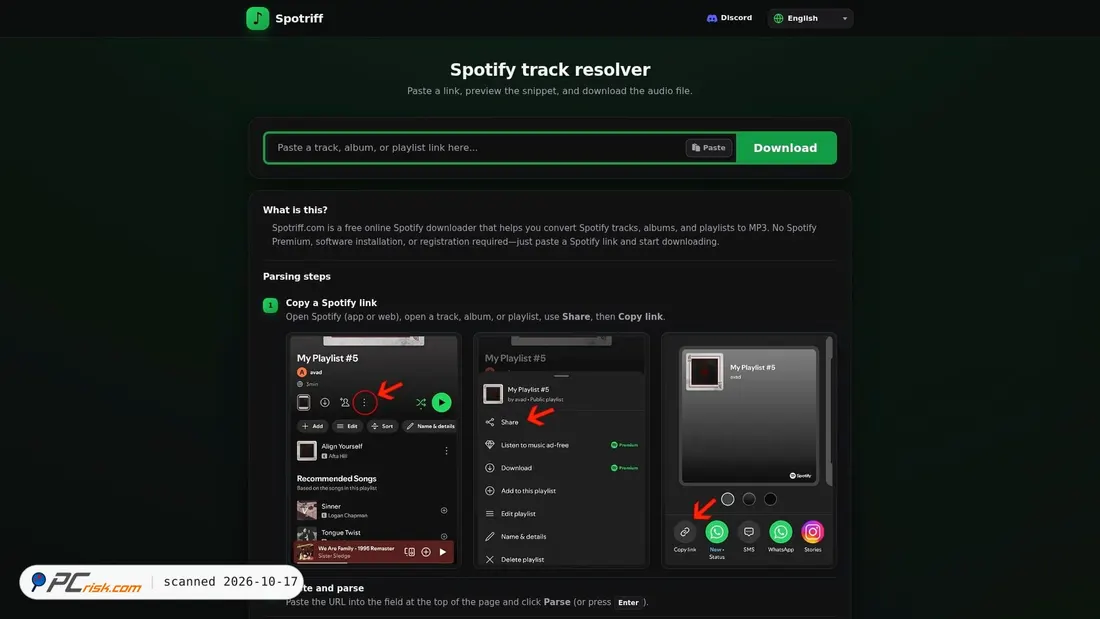Click the green play button in playlist tutorial
Screen dimensions: 1100x619
coord(441,402)
